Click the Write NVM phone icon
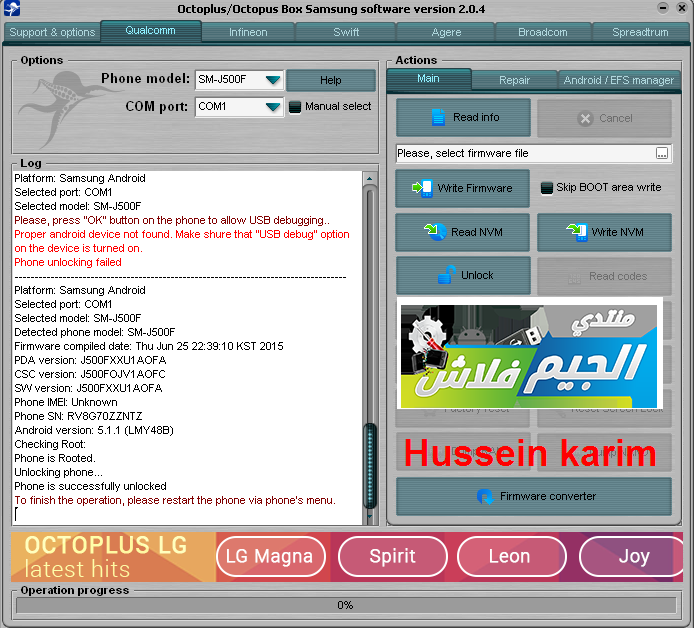 577,232
